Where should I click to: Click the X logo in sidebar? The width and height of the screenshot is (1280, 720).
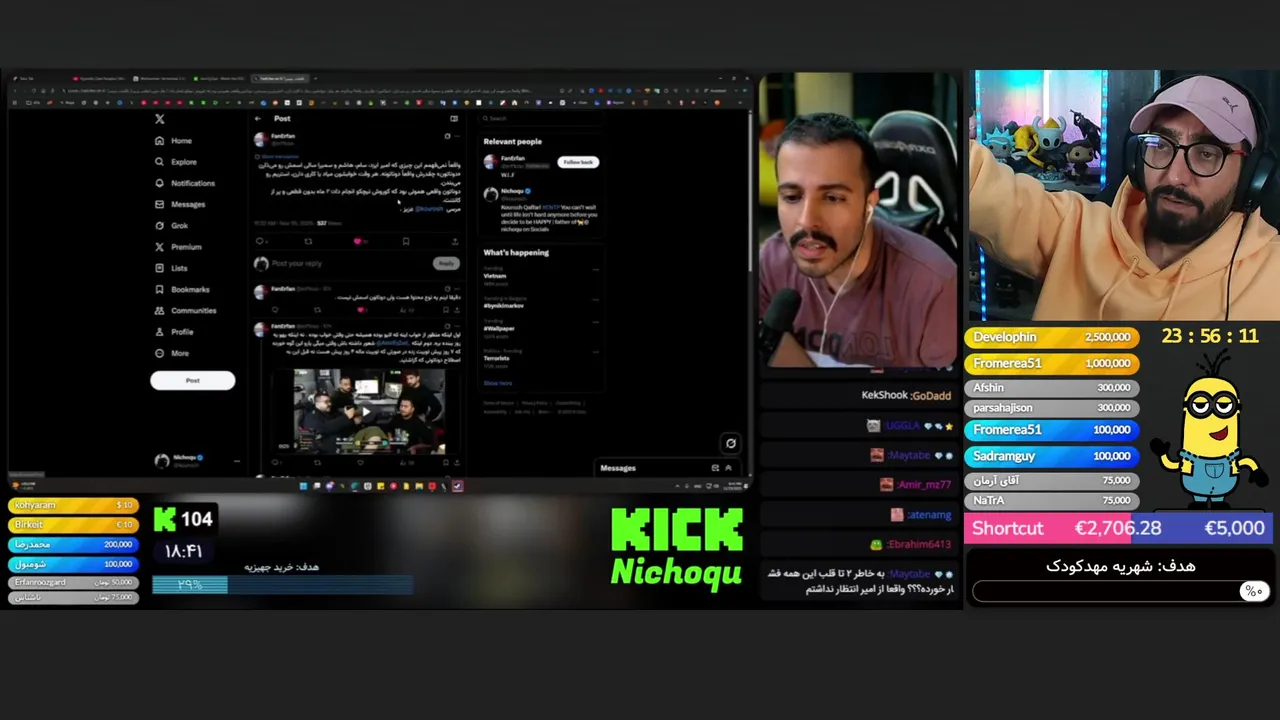pyautogui.click(x=159, y=119)
